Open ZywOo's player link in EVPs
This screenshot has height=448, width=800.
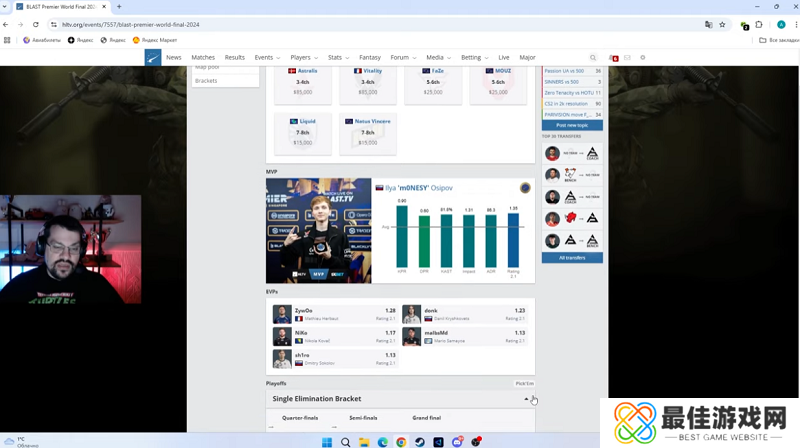pos(303,311)
